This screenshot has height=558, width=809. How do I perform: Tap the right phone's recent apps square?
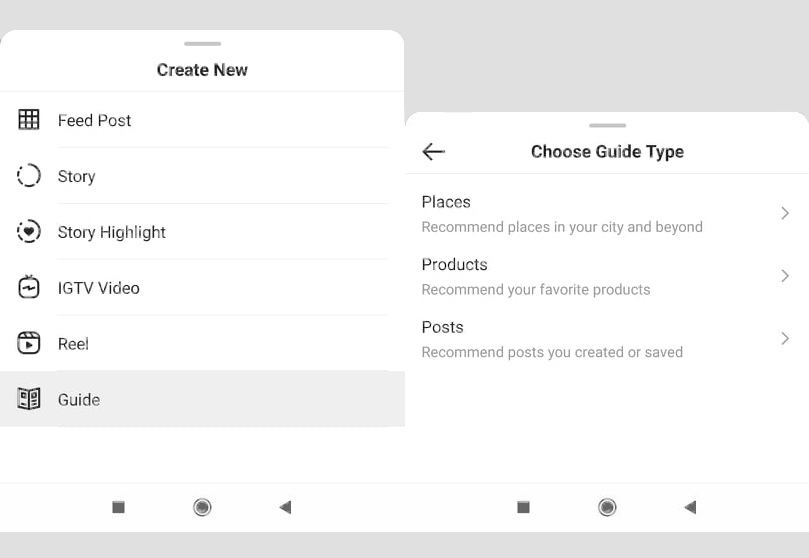click(523, 507)
